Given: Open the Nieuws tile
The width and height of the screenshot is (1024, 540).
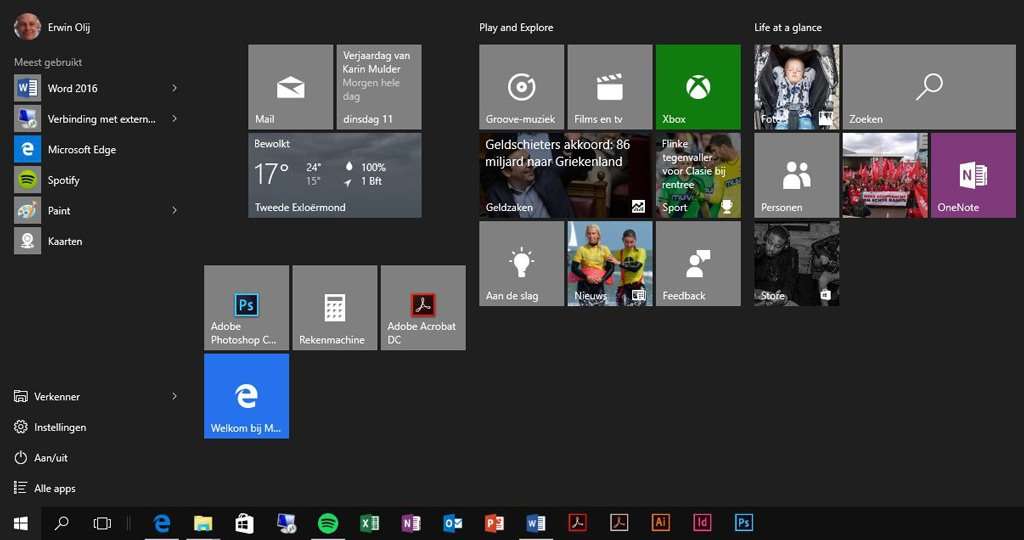Looking at the screenshot, I should [610, 263].
